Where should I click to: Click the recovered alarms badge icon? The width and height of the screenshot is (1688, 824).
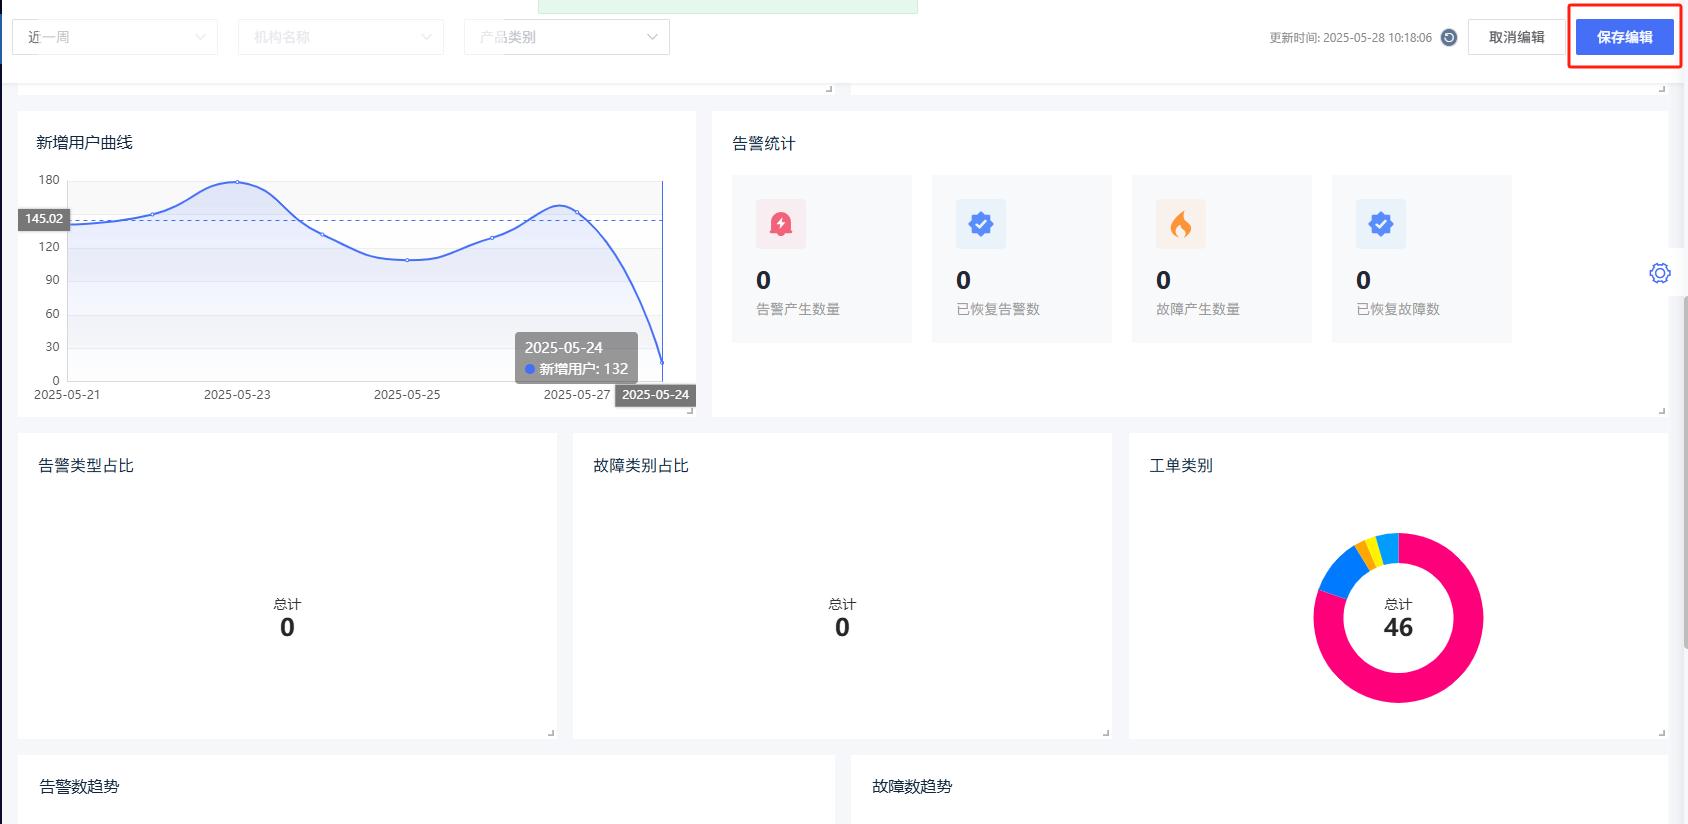pyautogui.click(x=981, y=224)
